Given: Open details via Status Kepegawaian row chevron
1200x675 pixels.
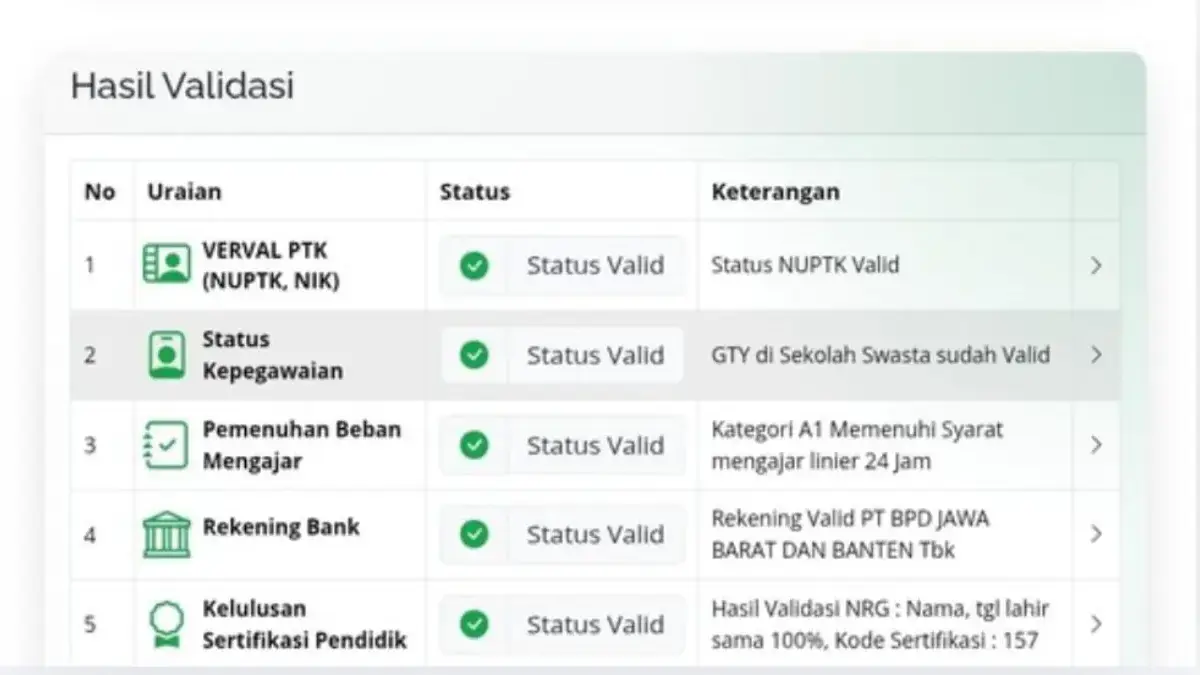Looking at the screenshot, I should [1096, 355].
